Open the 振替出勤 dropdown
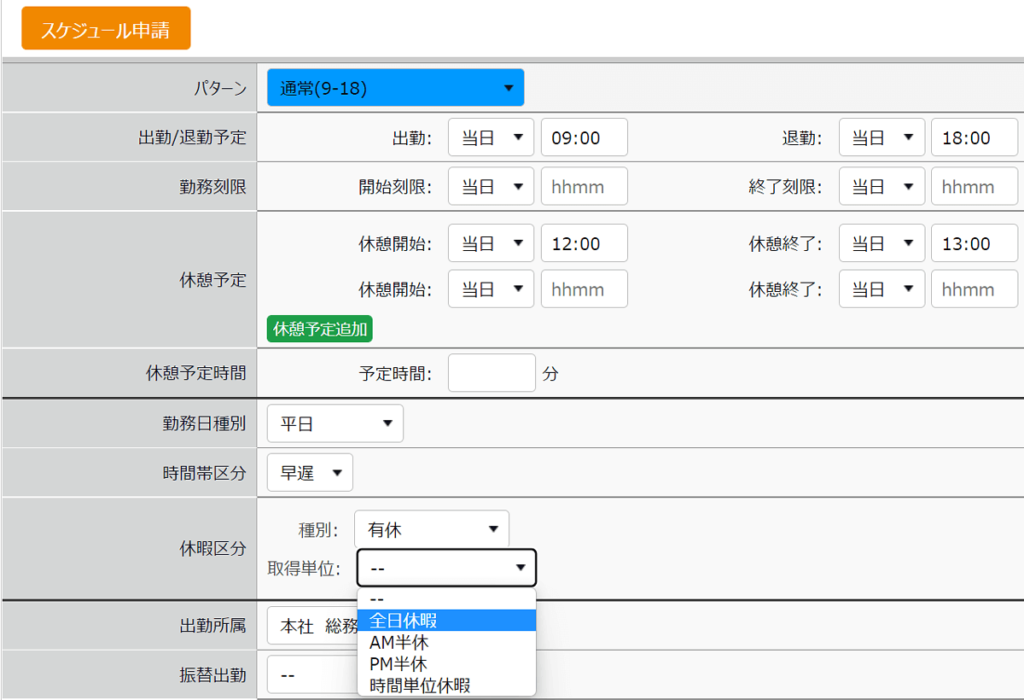Screen dimensions: 1024x700 [310, 676]
